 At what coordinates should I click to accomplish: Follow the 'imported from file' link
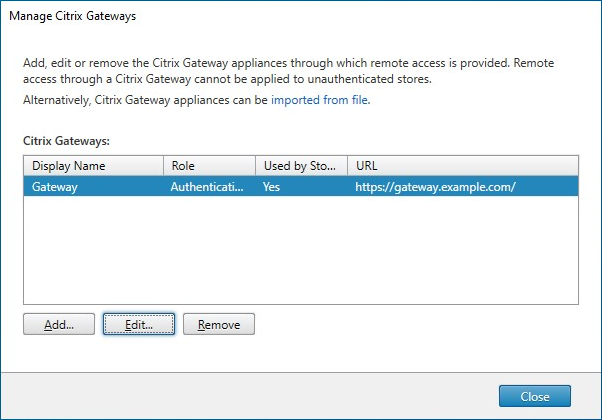coord(320,101)
